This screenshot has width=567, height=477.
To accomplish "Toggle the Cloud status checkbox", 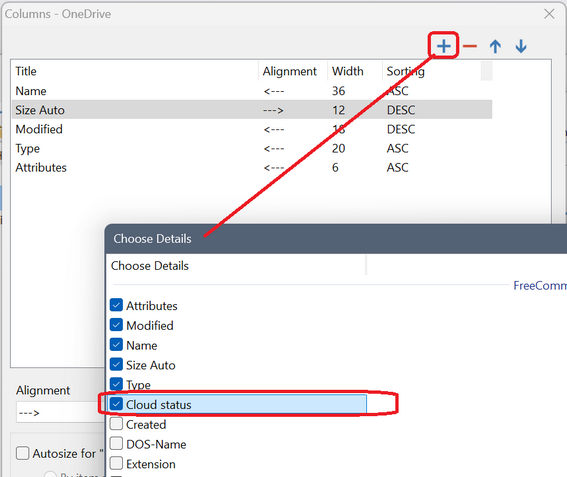I will 116,404.
